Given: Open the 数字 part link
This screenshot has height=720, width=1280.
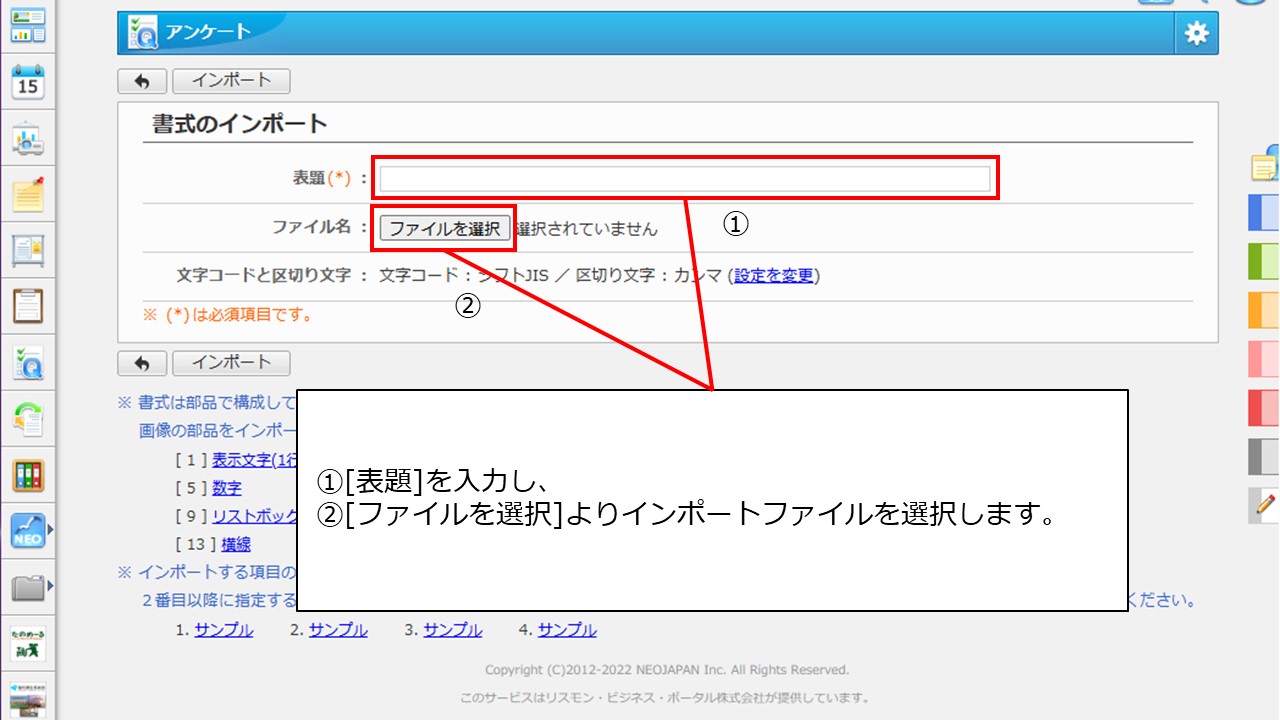Looking at the screenshot, I should pyautogui.click(x=227, y=488).
